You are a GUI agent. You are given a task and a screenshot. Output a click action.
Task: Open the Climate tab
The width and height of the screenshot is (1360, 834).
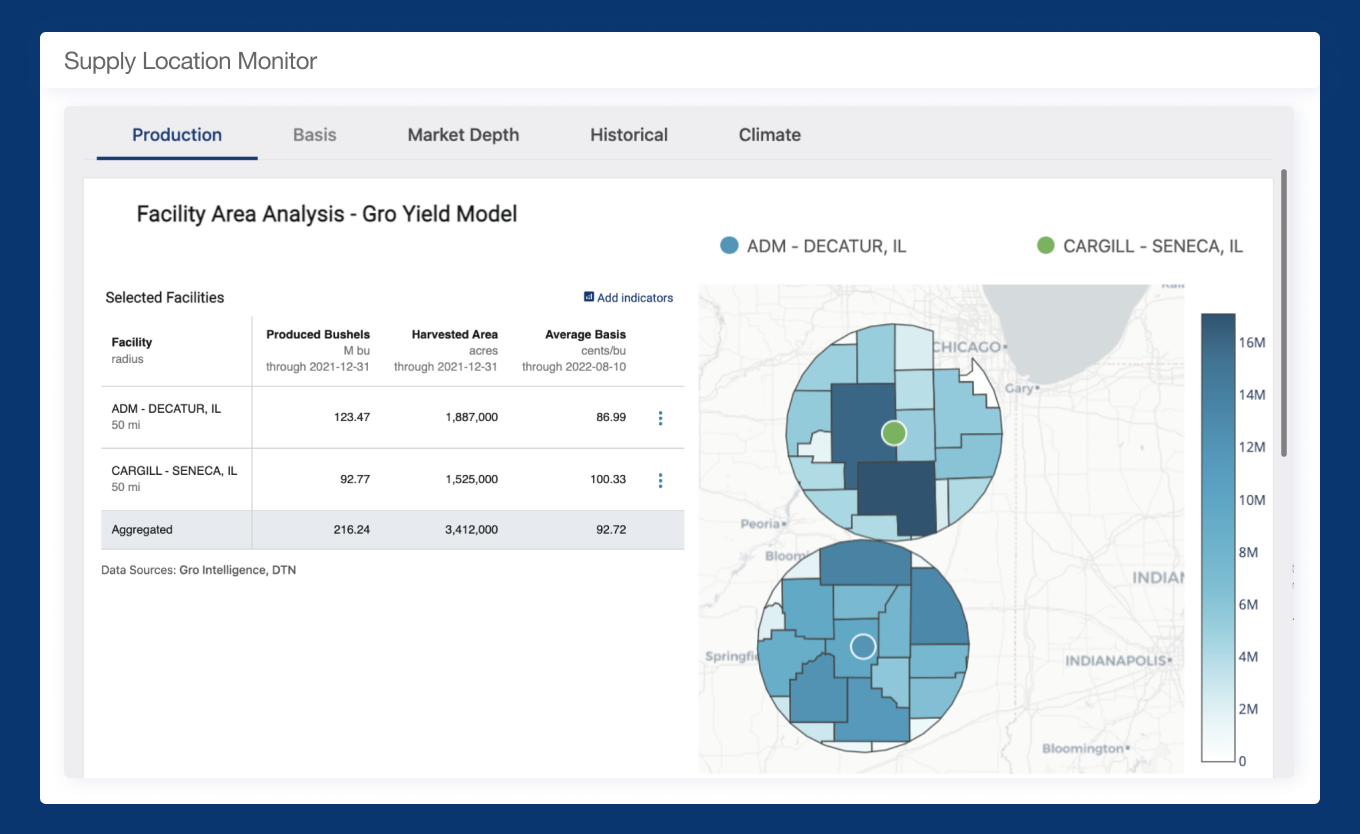[770, 135]
